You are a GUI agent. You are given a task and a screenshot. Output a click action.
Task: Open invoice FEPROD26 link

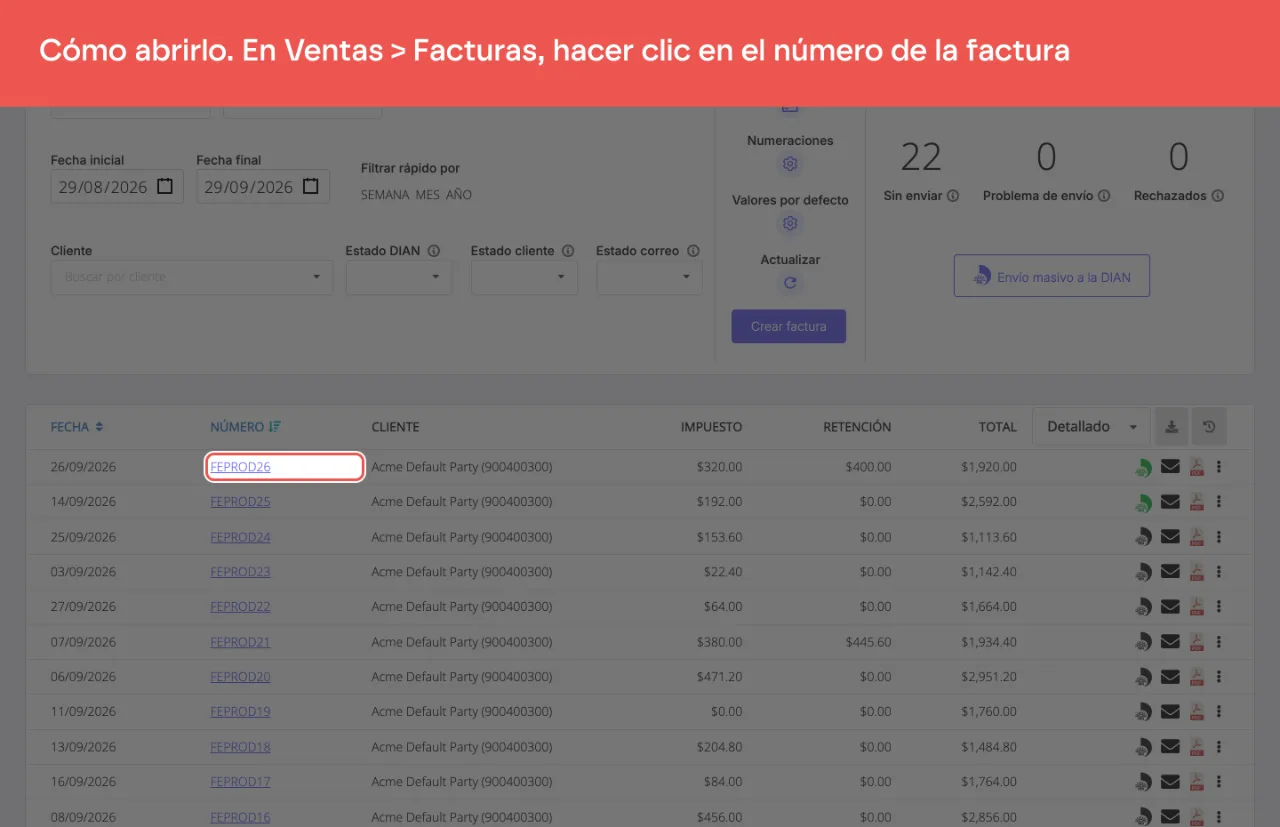(x=240, y=467)
